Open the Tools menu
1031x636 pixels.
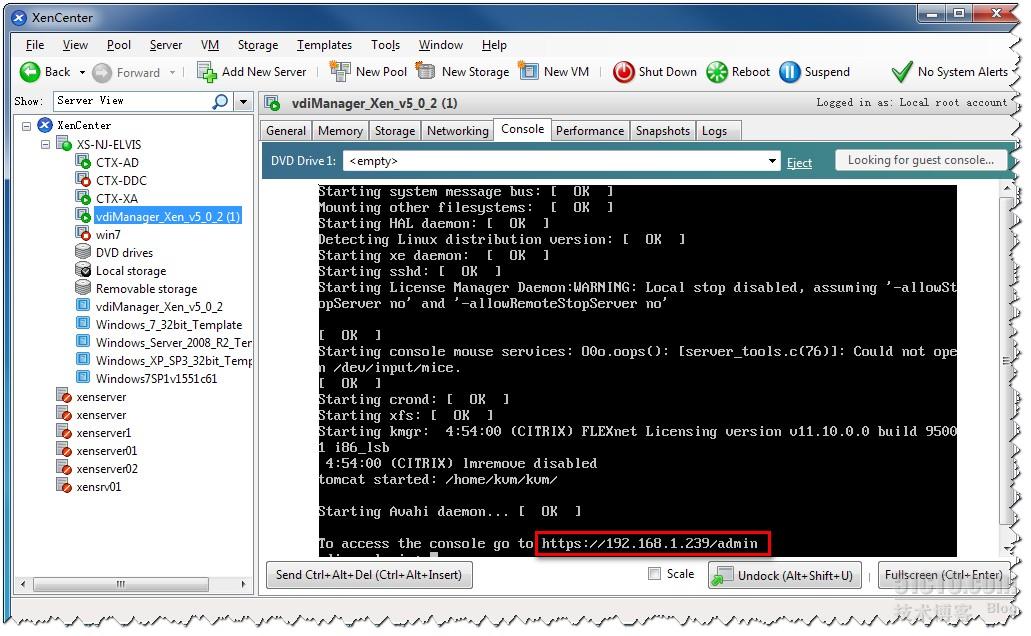pyautogui.click(x=385, y=45)
